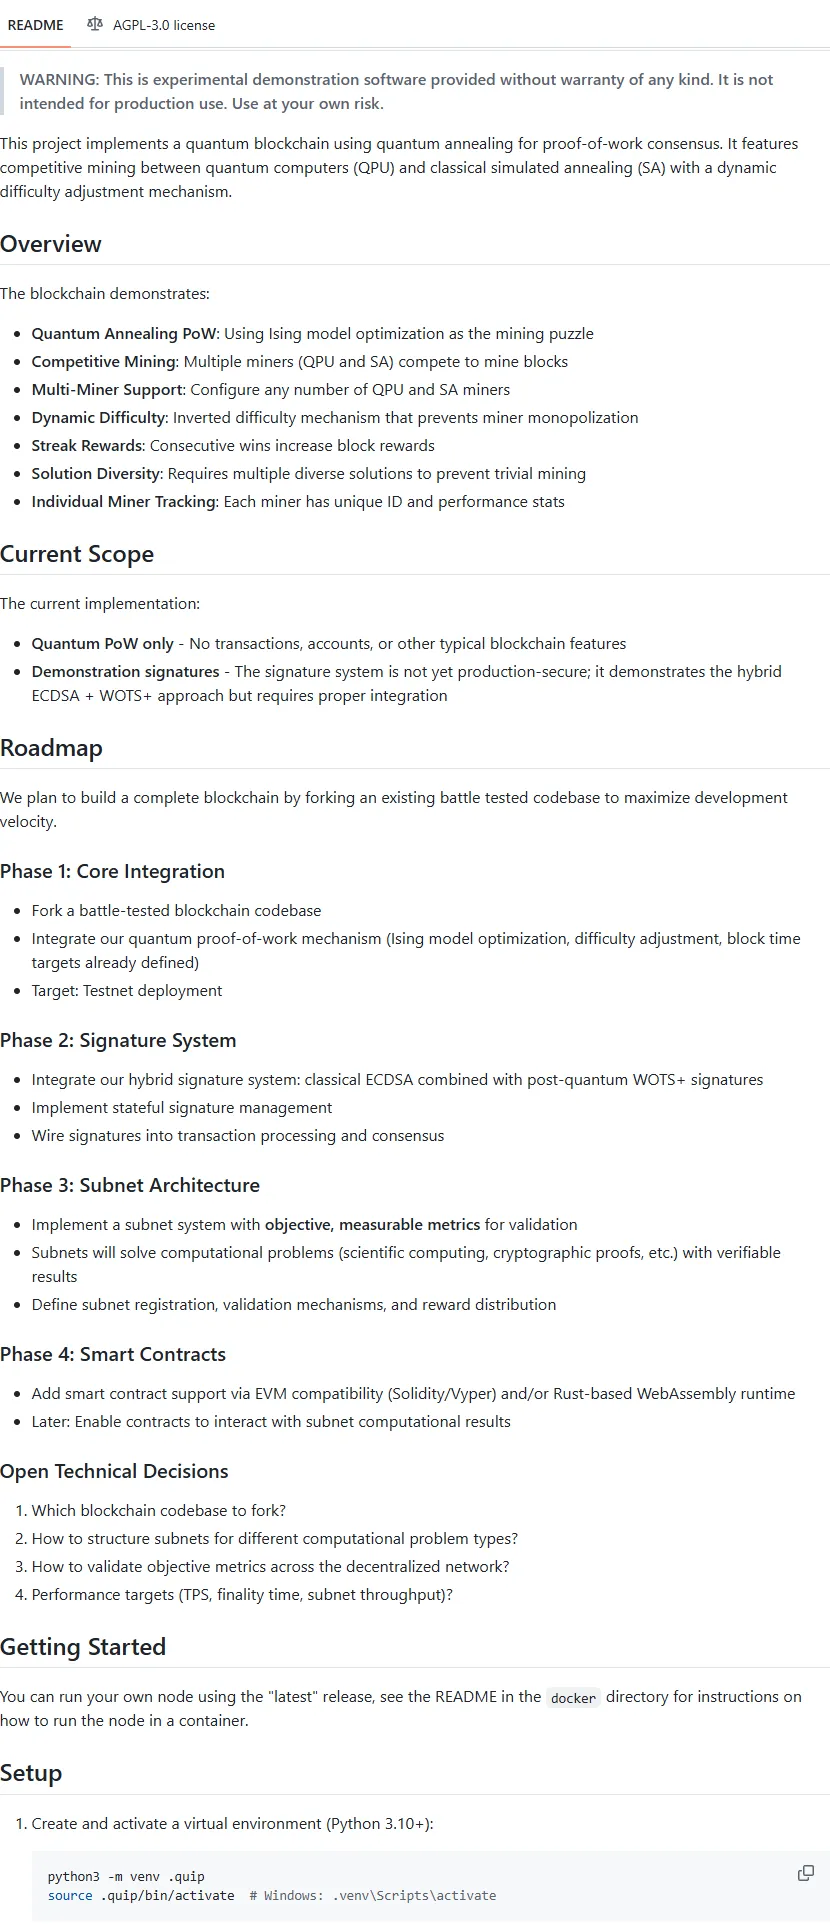Click the Overview section heading
Screen dimensions: 830x1932
coord(51,244)
